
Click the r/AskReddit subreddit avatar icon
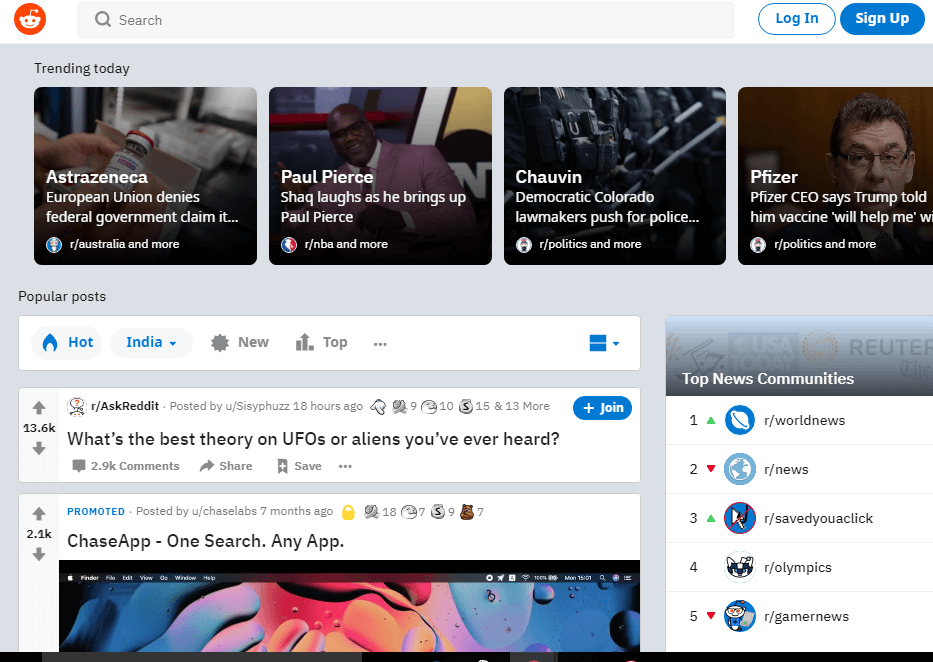(76, 407)
